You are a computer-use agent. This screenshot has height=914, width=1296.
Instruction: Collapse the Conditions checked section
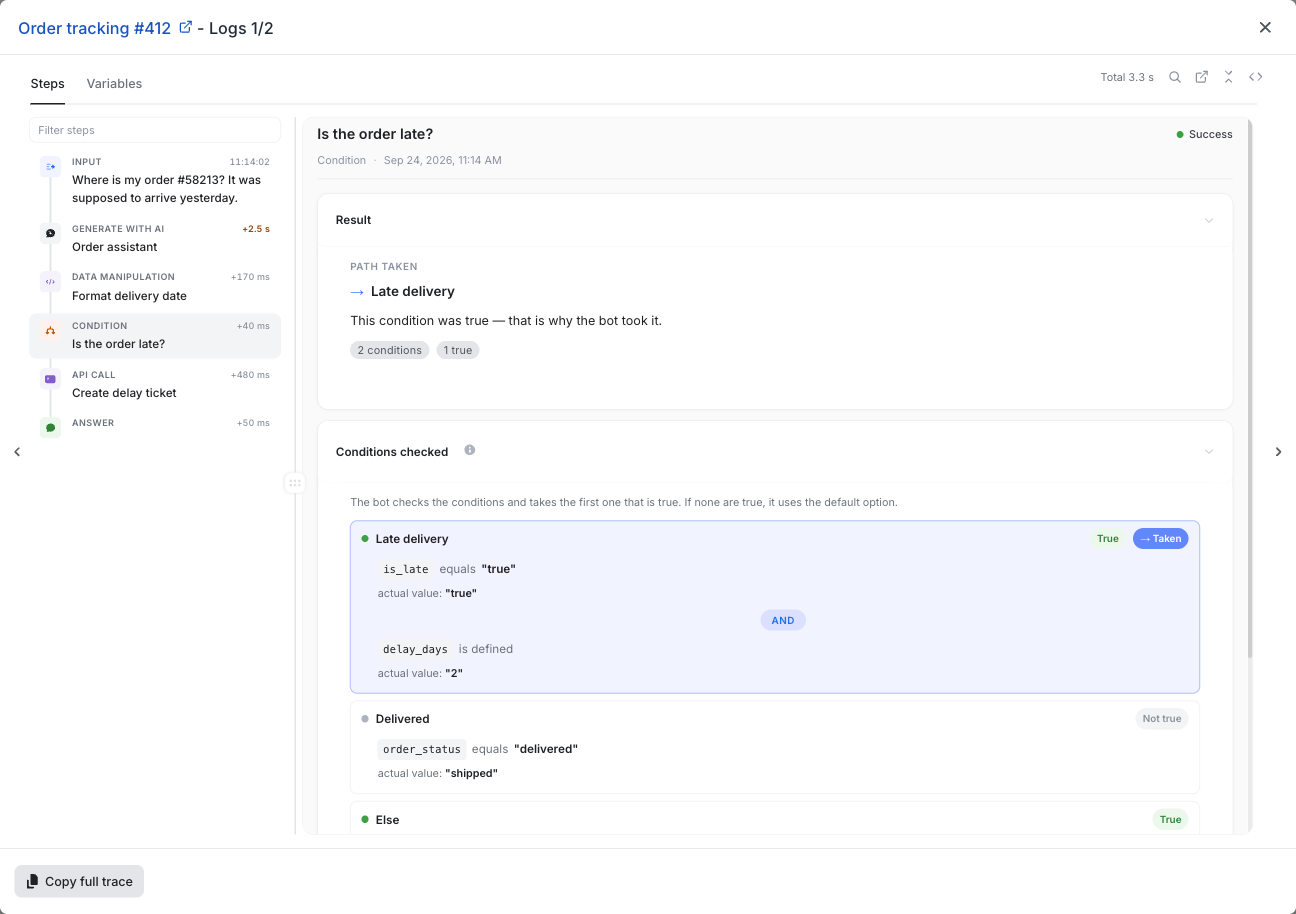tap(1209, 452)
